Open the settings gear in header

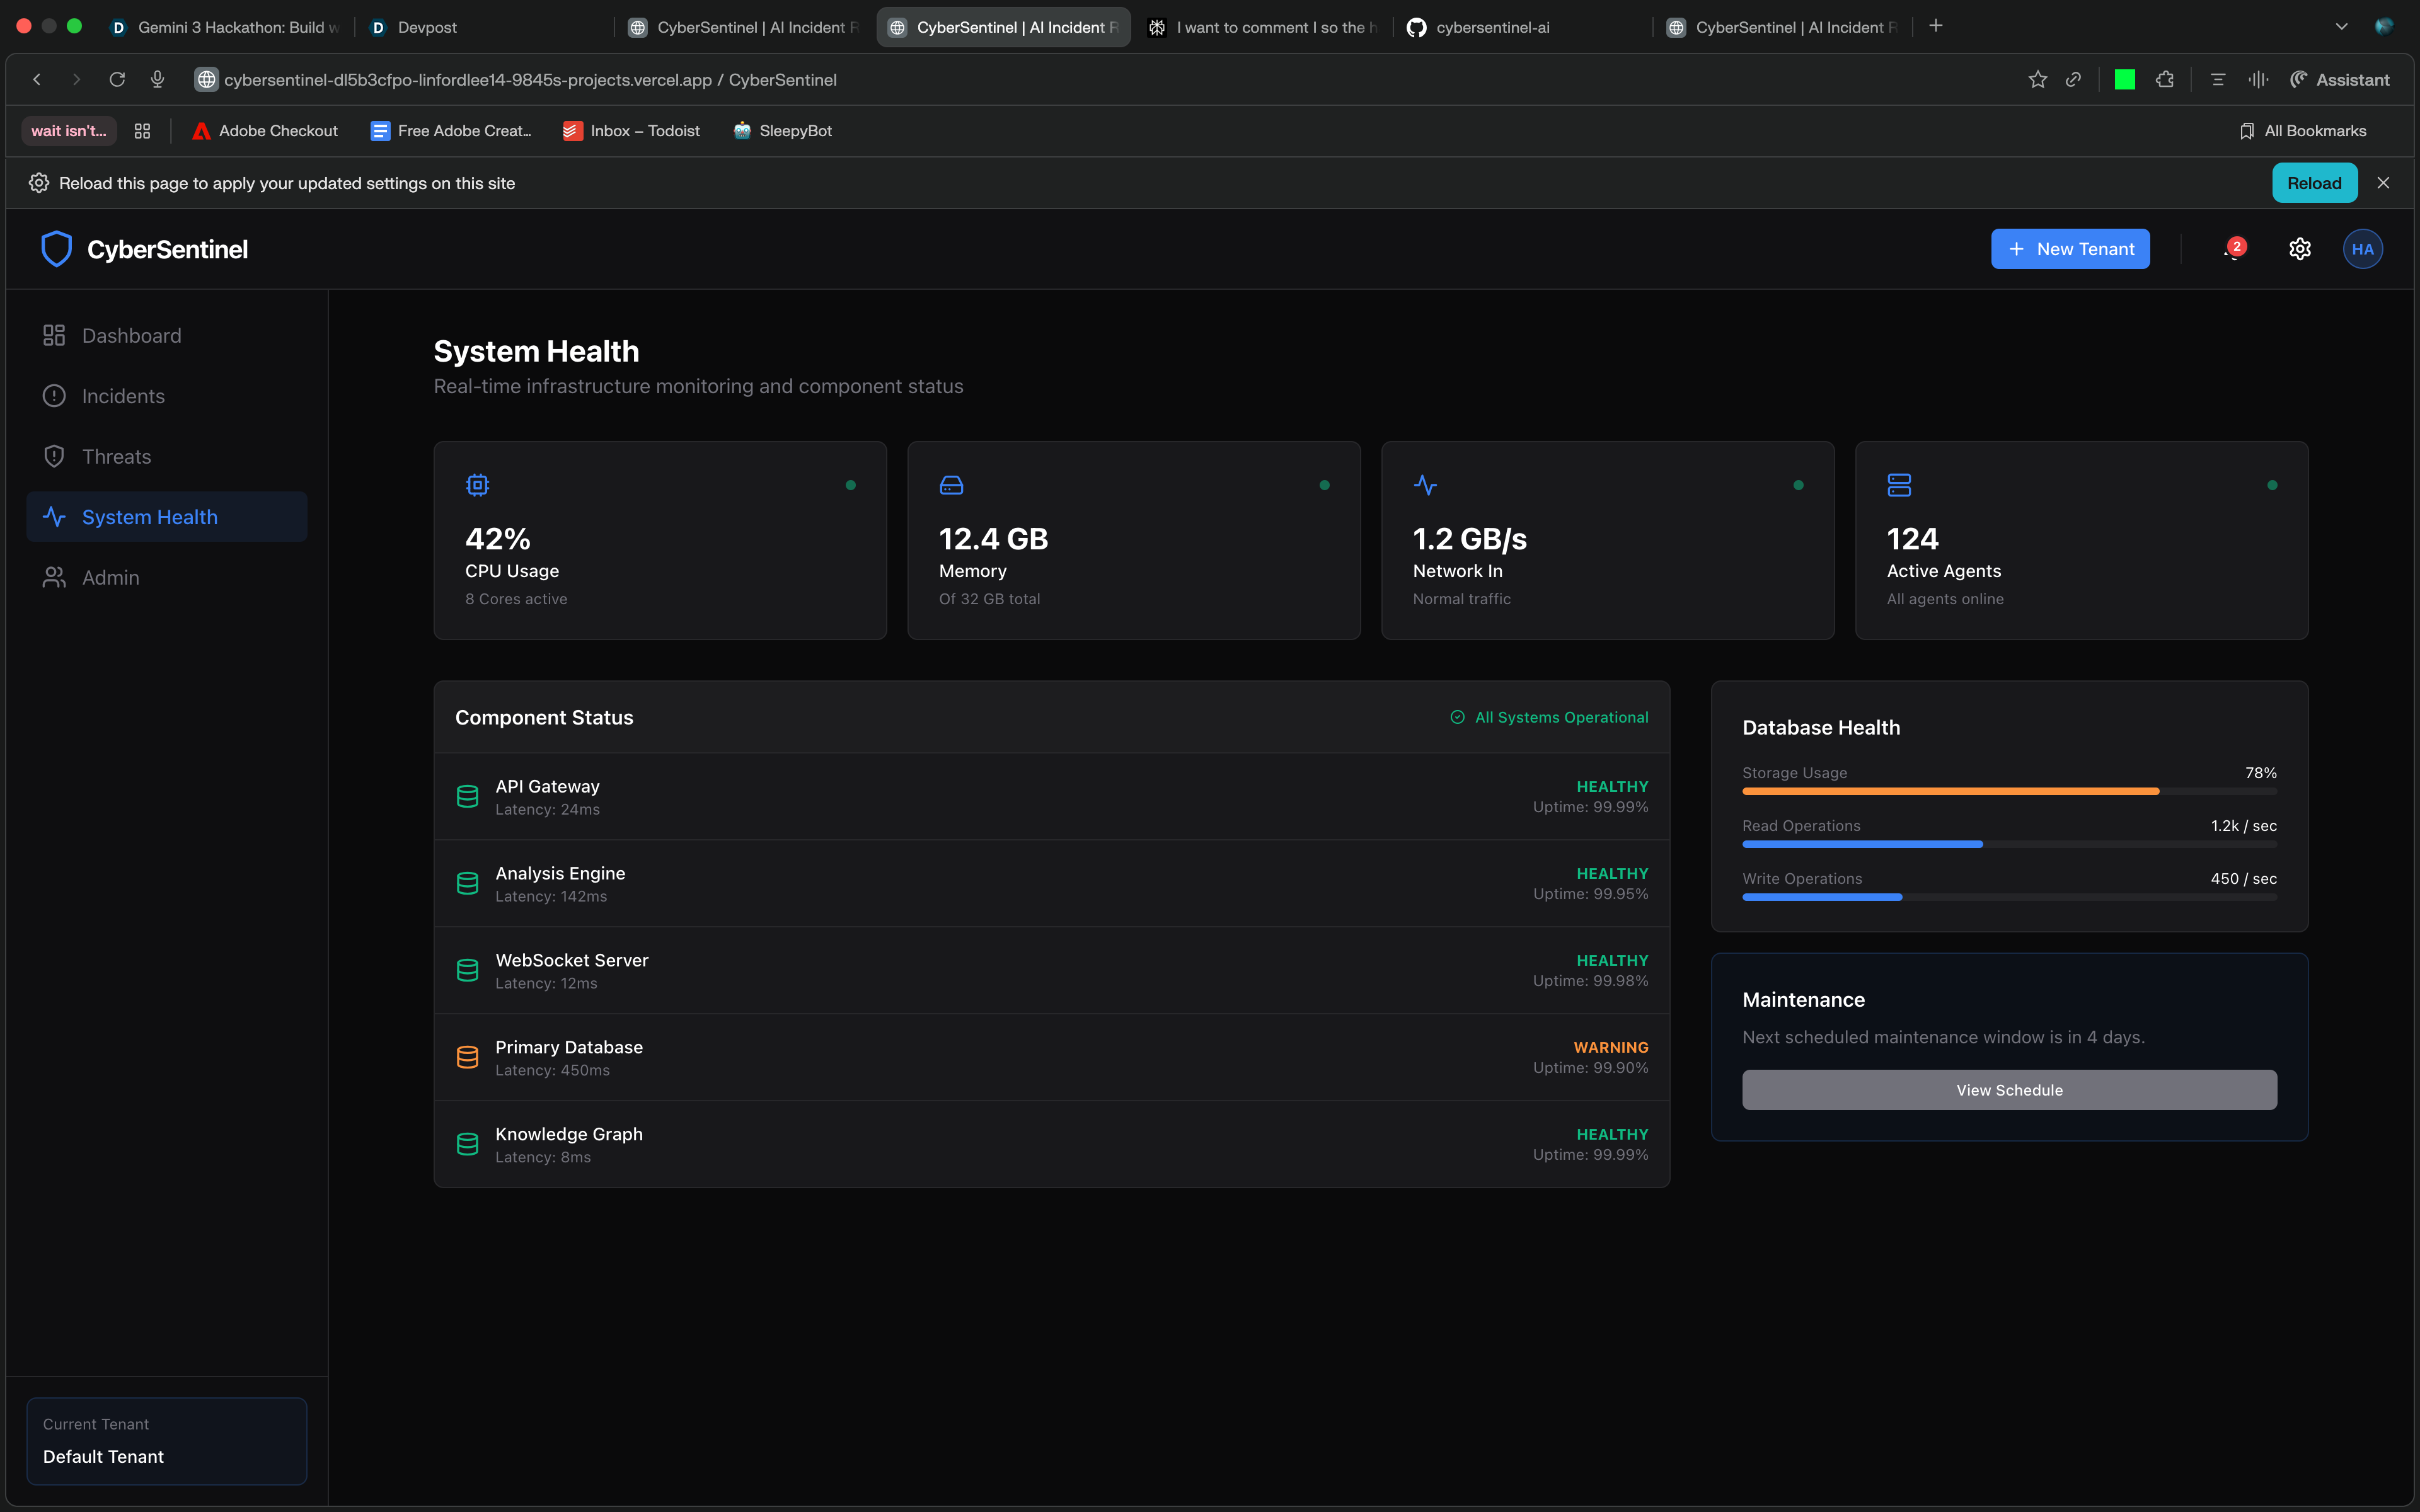pyautogui.click(x=2299, y=249)
